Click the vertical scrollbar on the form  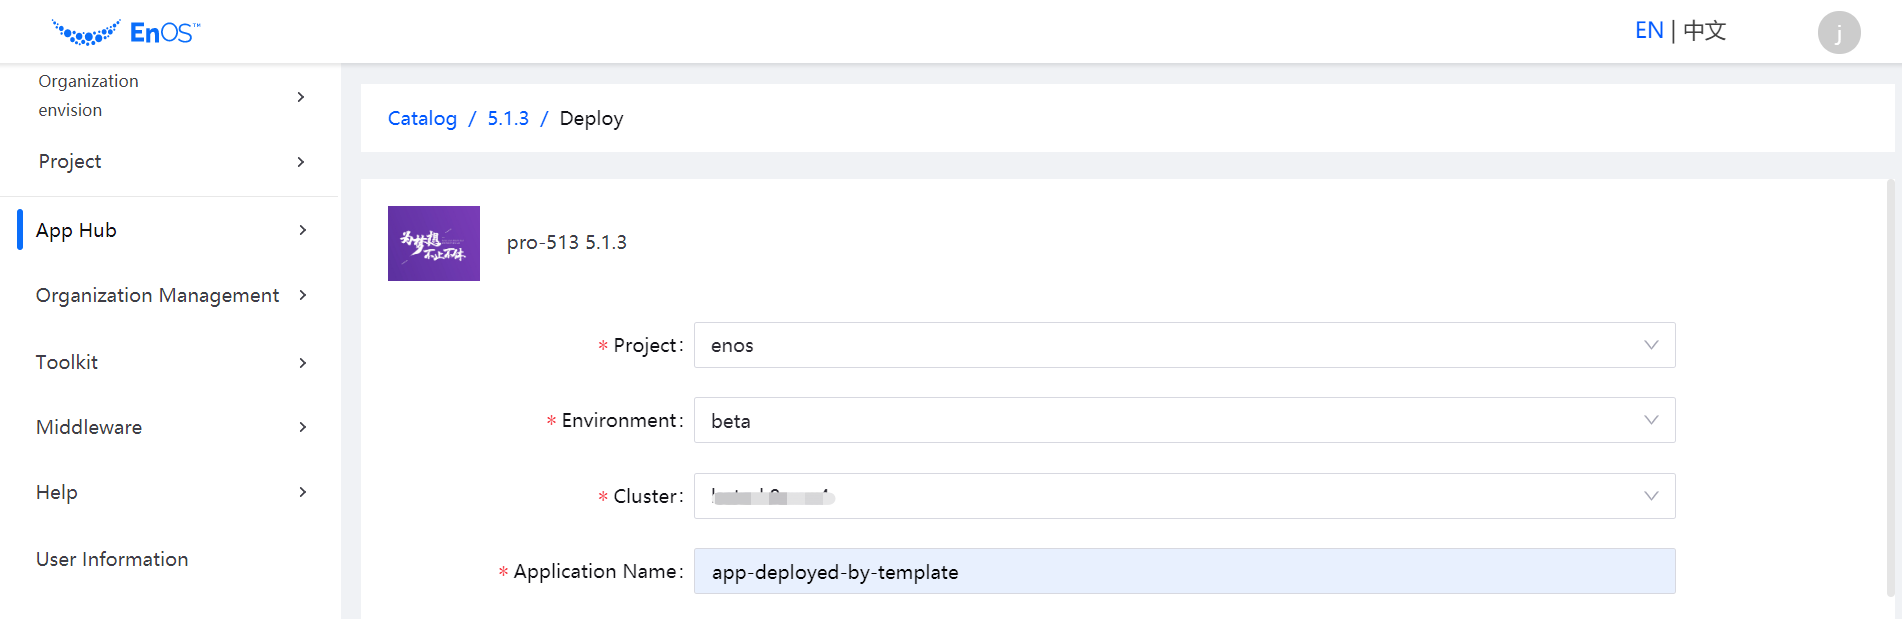1890,390
